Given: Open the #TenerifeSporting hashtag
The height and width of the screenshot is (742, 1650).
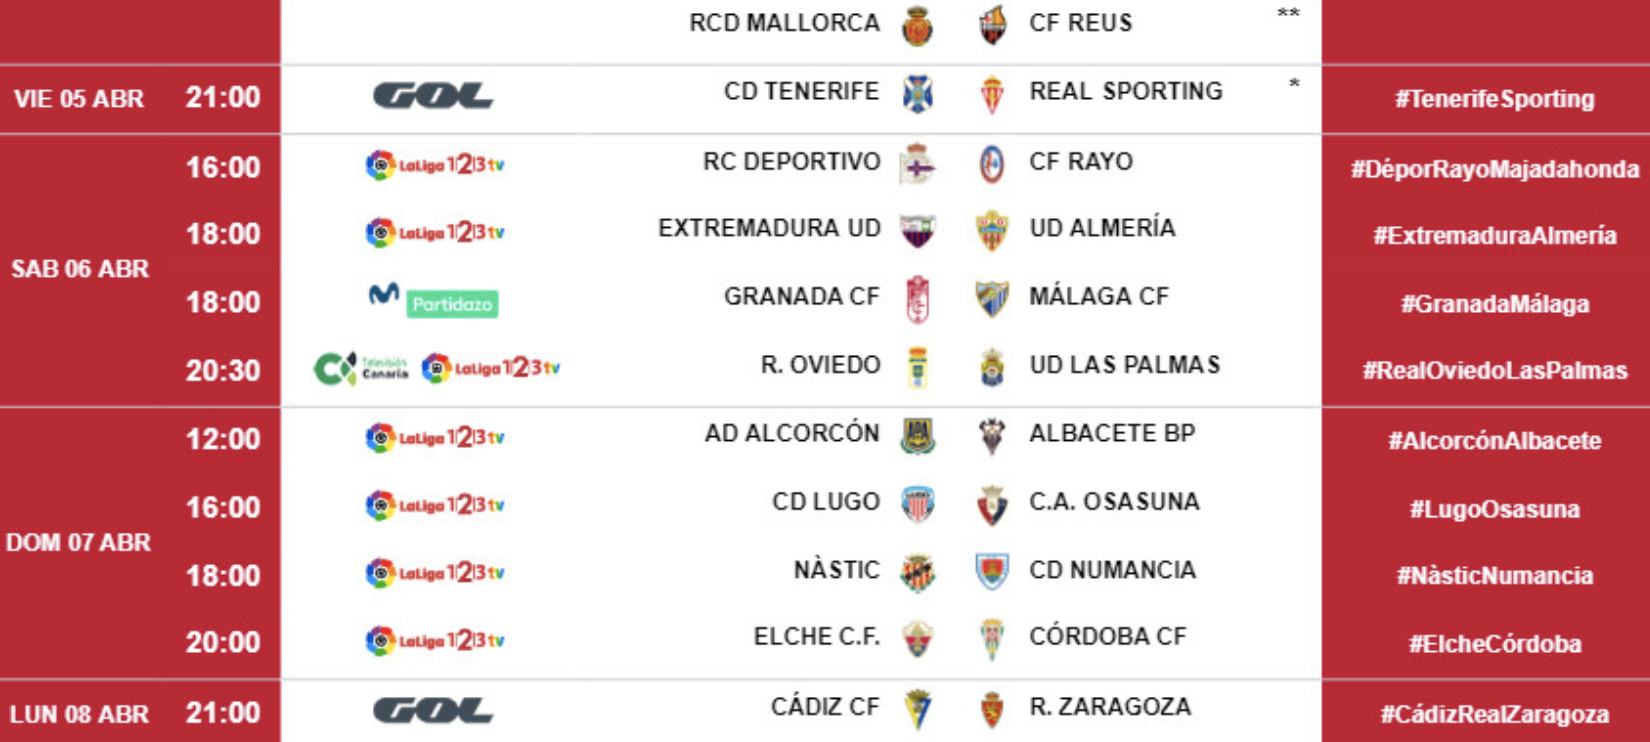Looking at the screenshot, I should [x=1494, y=99].
